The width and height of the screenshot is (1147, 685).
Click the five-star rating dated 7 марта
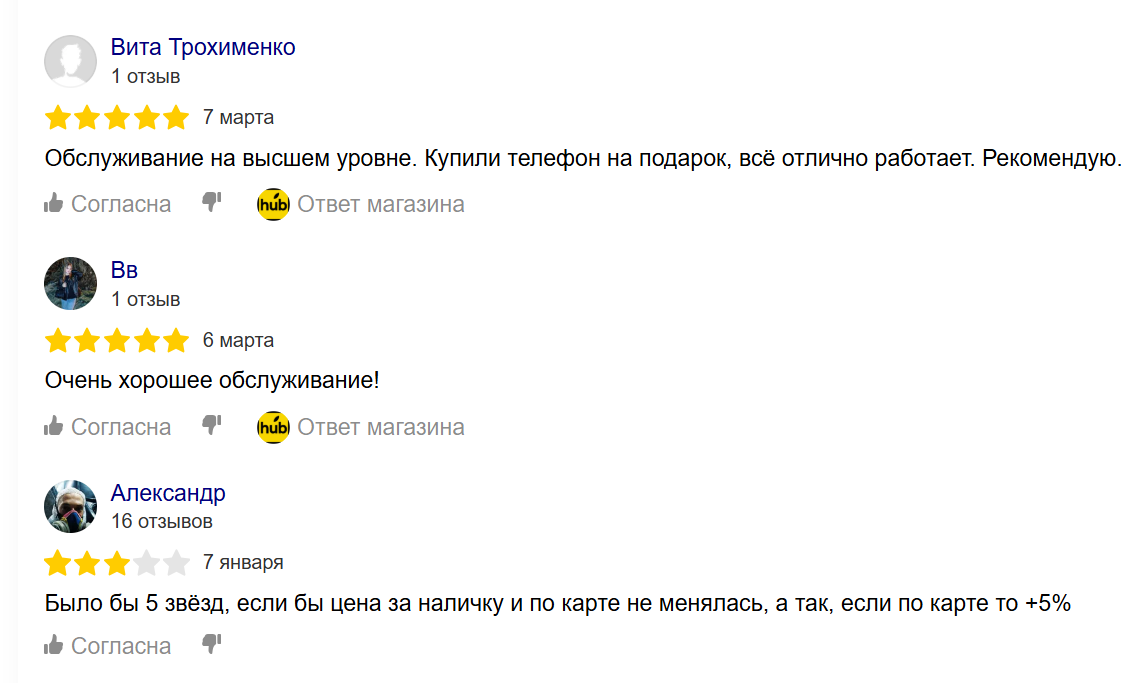coord(117,118)
